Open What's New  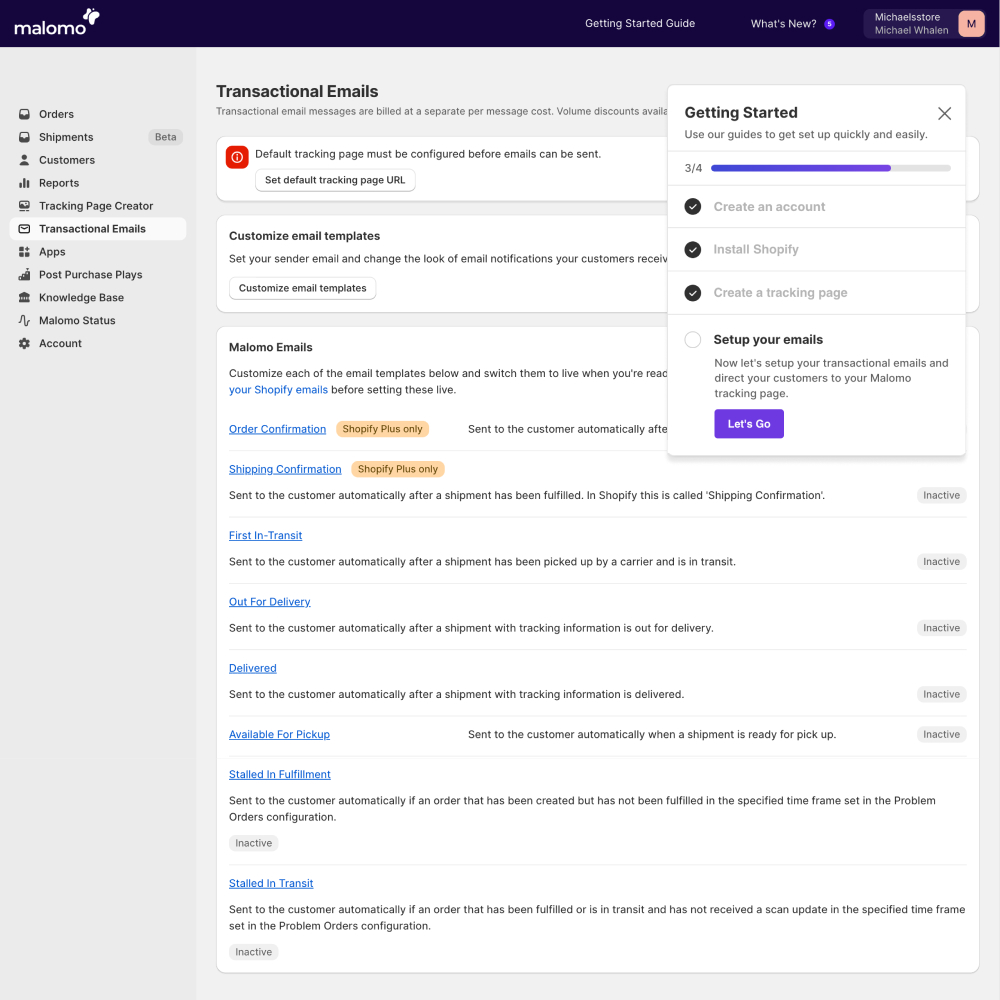(x=783, y=24)
